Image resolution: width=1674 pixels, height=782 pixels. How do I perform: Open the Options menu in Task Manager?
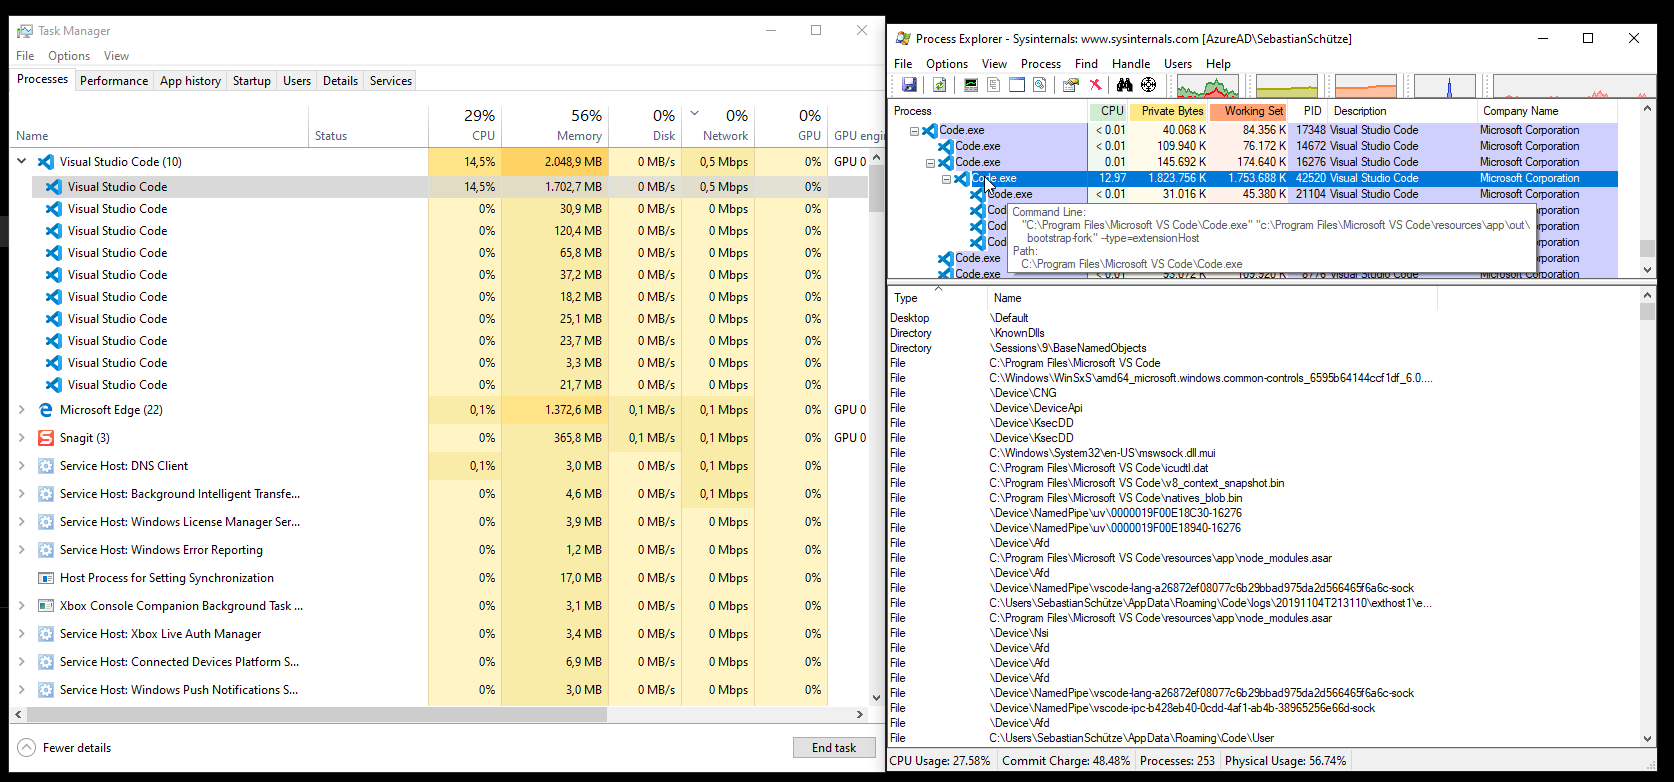point(69,56)
